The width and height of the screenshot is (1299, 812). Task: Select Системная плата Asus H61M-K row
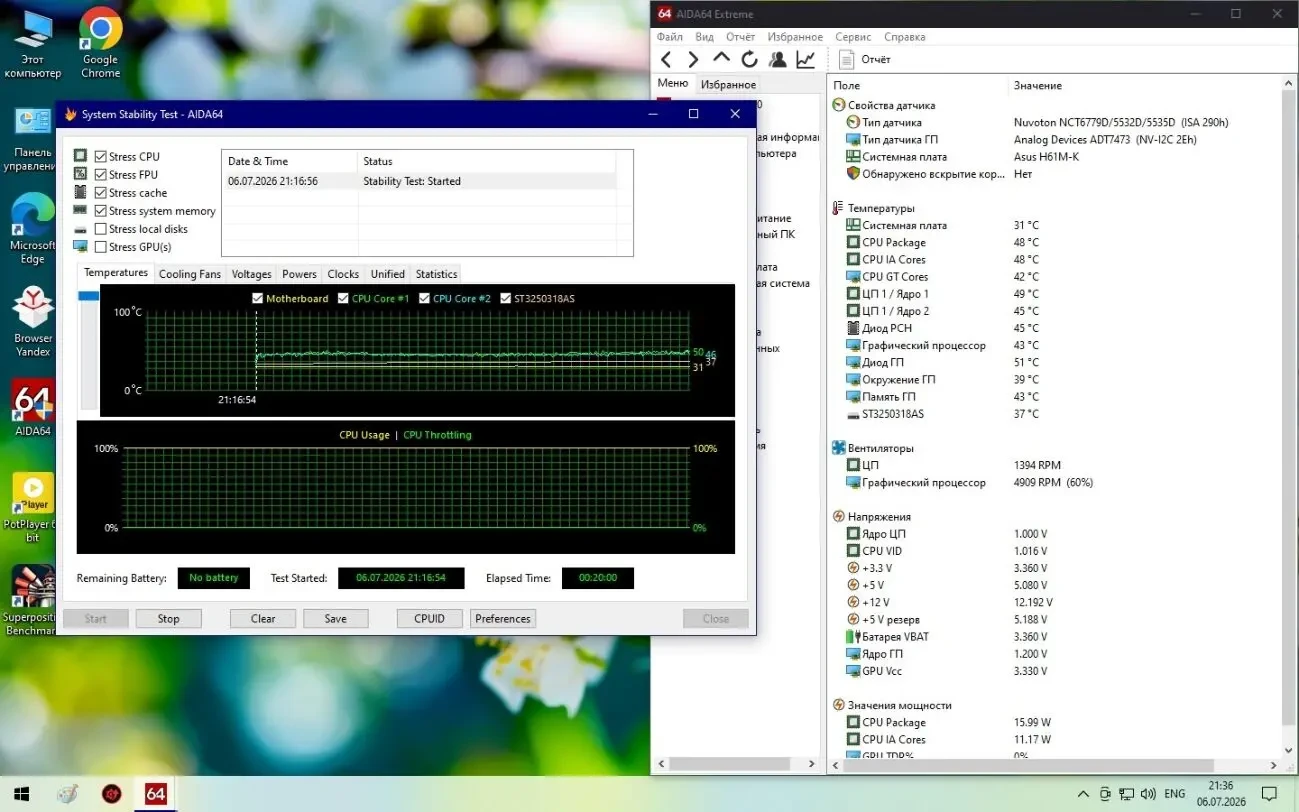click(x=1054, y=157)
